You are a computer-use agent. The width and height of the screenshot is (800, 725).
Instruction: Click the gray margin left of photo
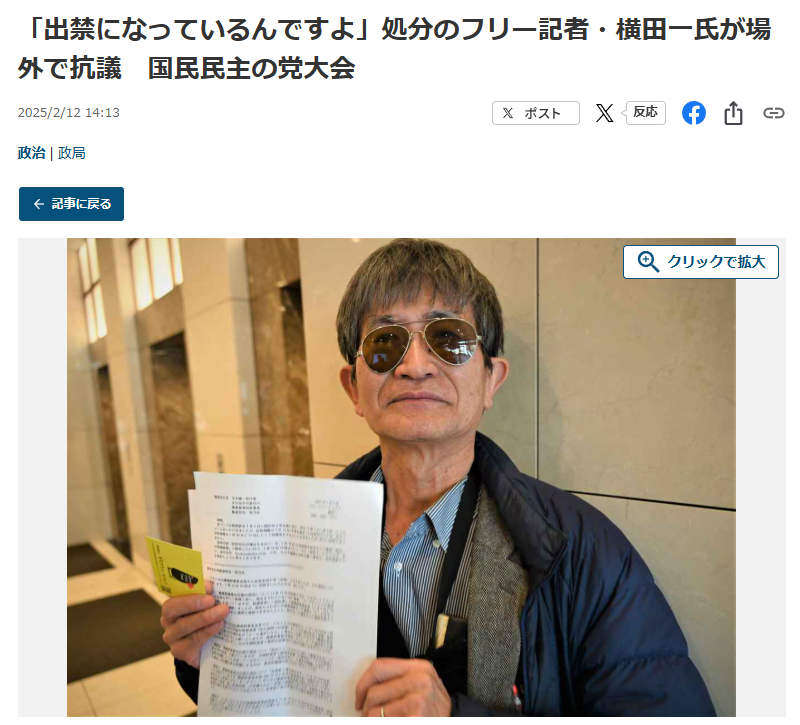(x=42, y=477)
